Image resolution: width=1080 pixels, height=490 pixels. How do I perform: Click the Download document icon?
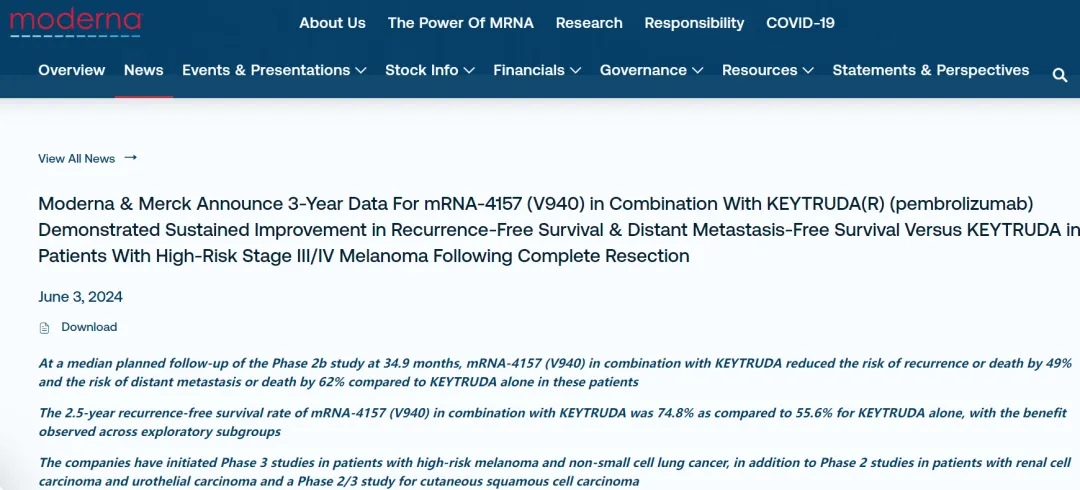coord(44,328)
